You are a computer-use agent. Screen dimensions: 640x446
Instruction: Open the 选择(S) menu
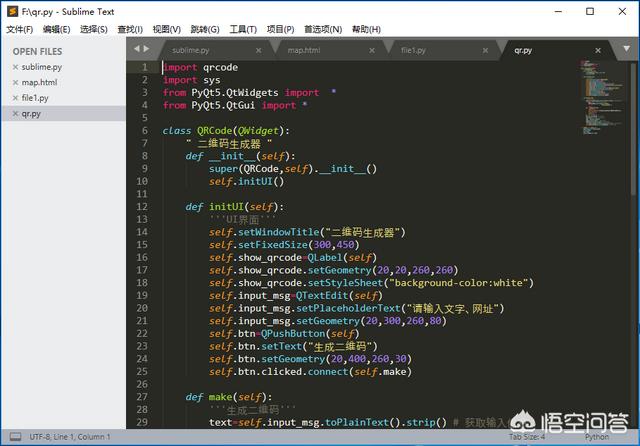(x=93, y=29)
